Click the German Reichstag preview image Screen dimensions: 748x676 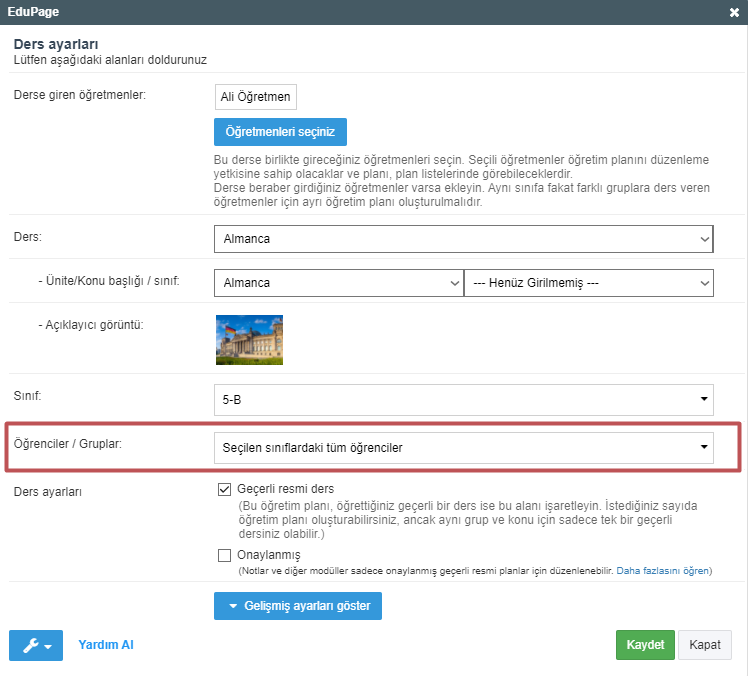(249, 341)
